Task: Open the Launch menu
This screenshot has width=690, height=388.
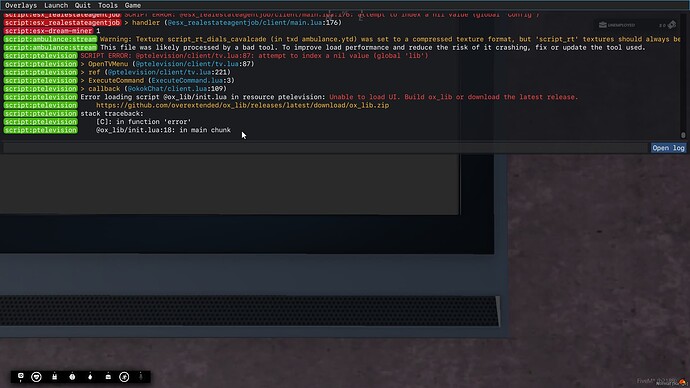Action: tap(56, 5)
